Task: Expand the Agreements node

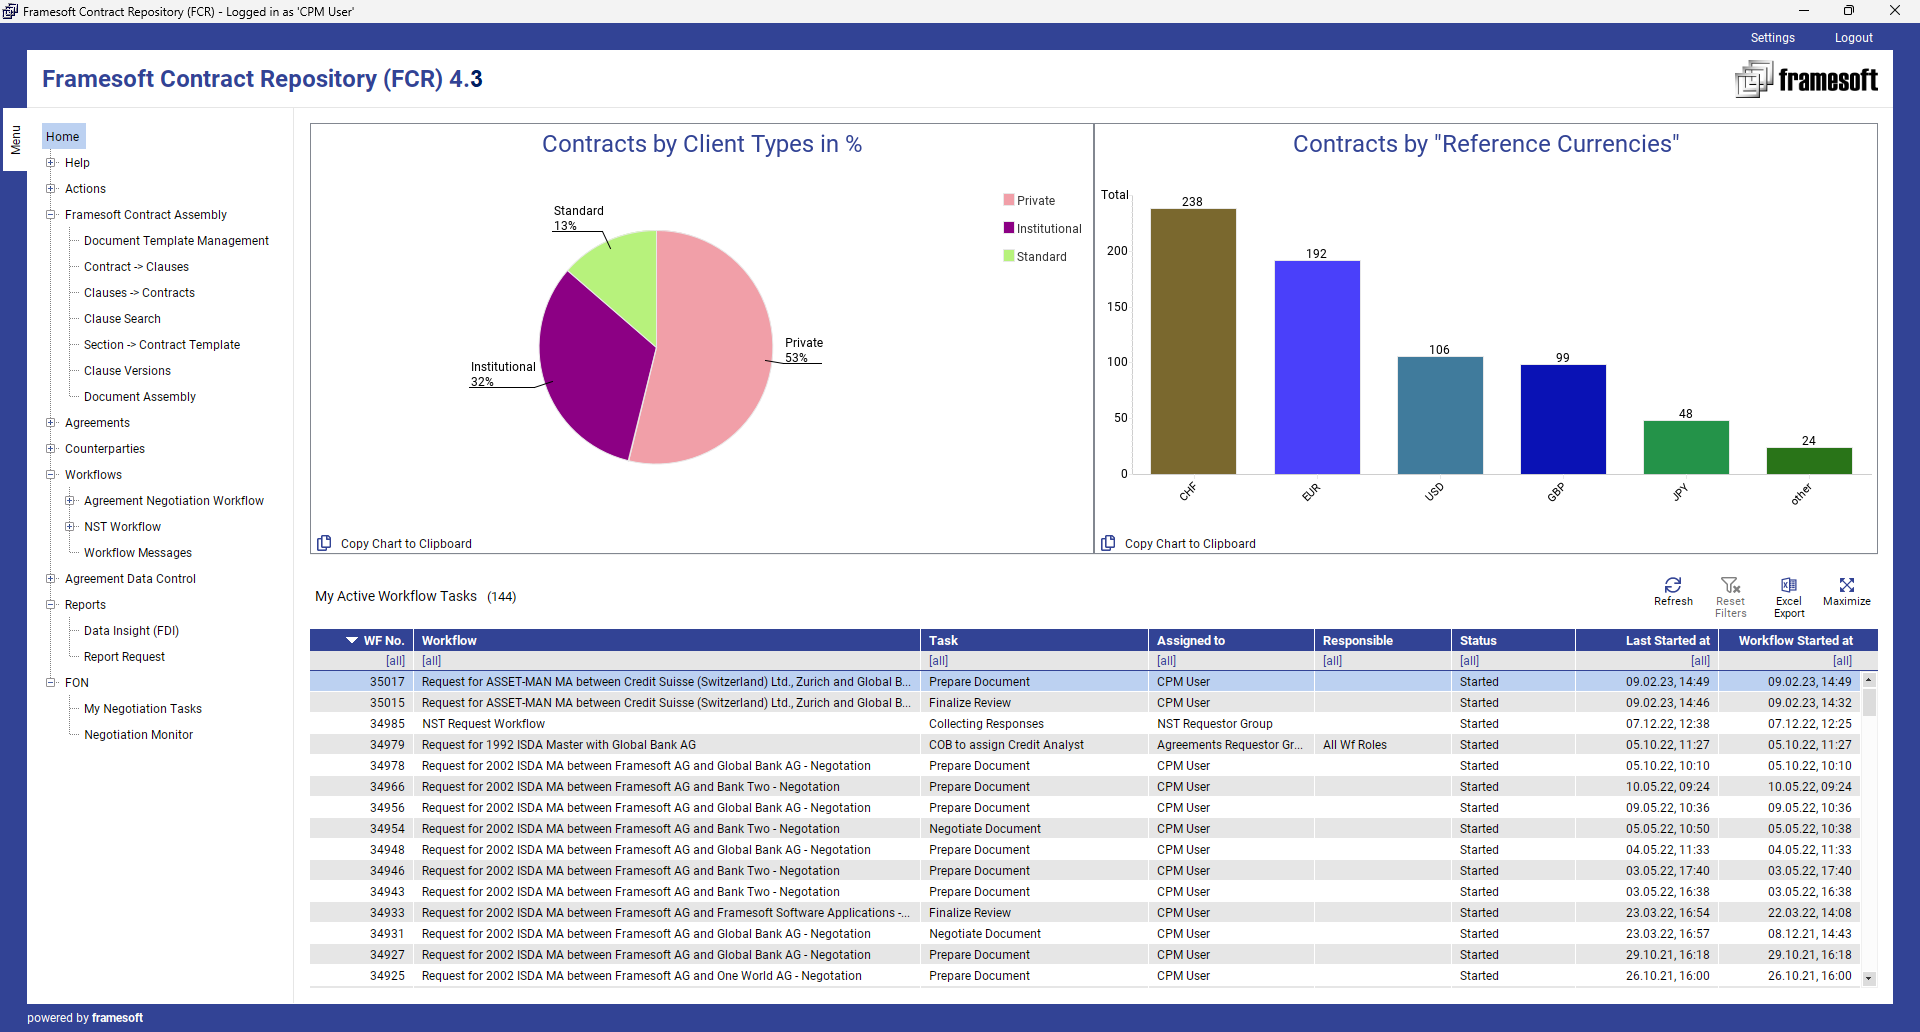Action: [x=51, y=422]
